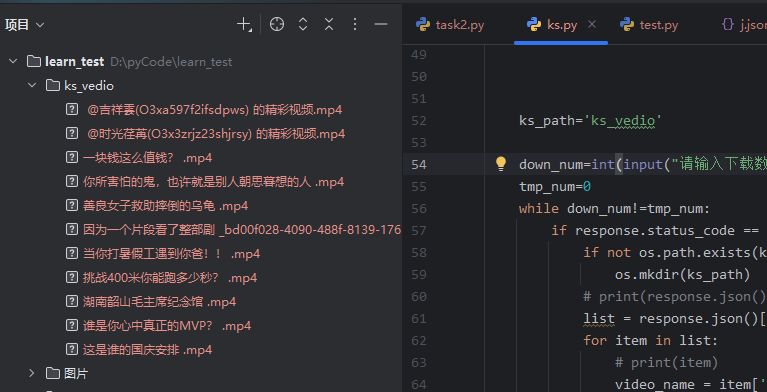
Task: Click the while down_num!=tmp_num: line
Action: (x=614, y=208)
